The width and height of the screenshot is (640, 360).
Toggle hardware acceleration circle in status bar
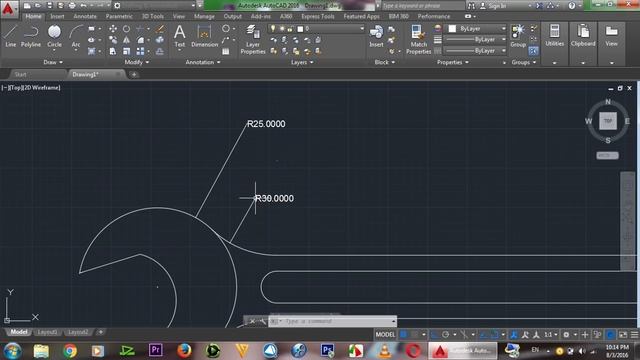[x=610, y=335]
